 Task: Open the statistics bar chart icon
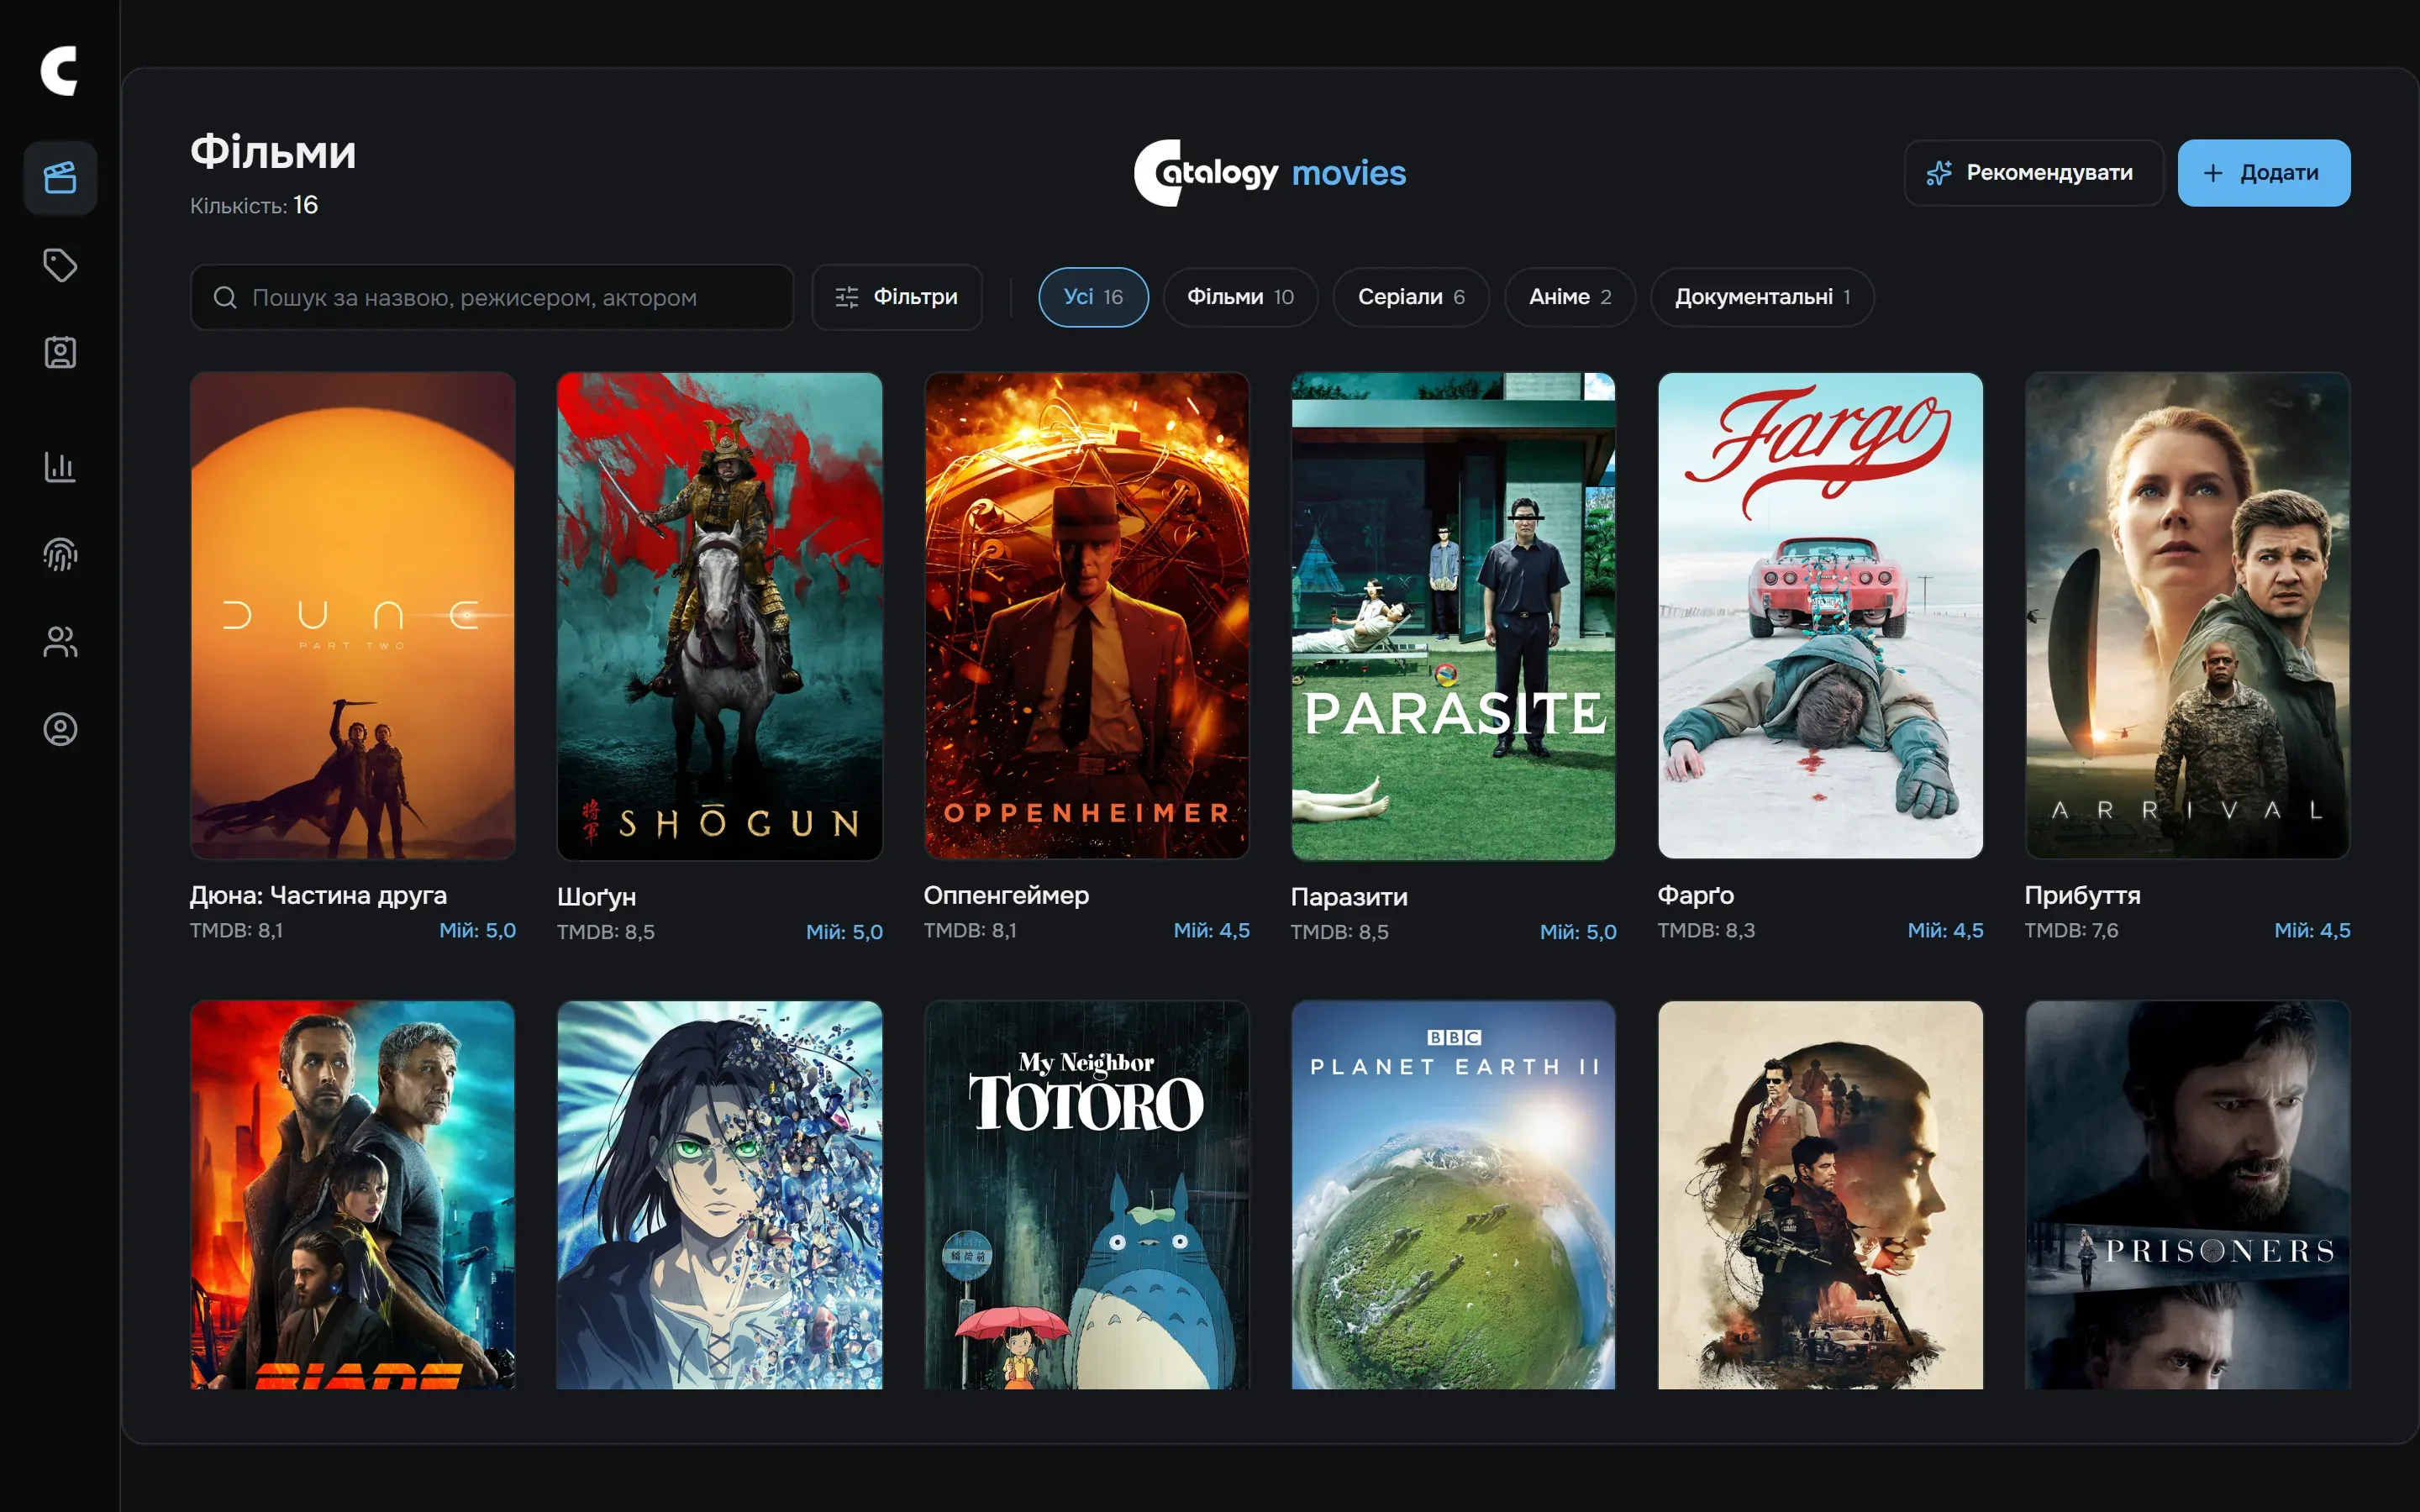click(x=60, y=466)
